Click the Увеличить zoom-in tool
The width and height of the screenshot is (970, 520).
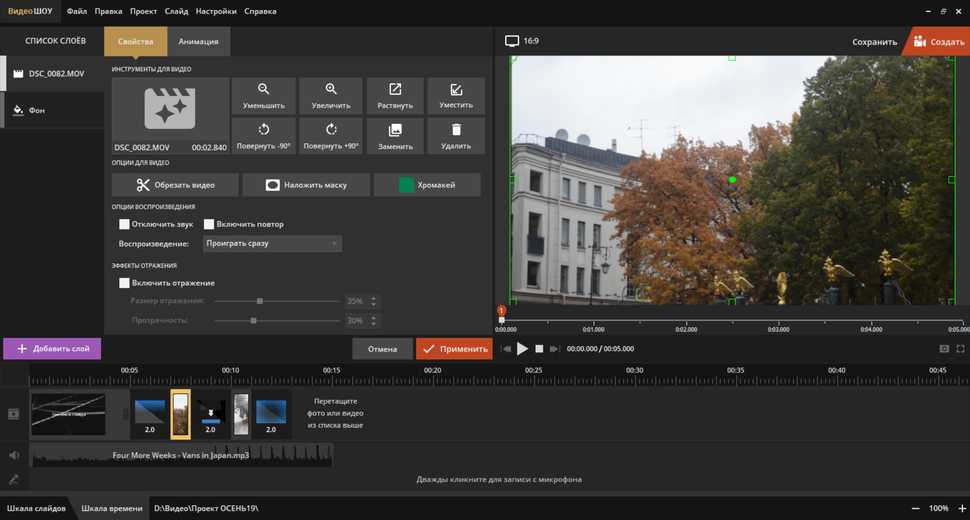point(331,96)
